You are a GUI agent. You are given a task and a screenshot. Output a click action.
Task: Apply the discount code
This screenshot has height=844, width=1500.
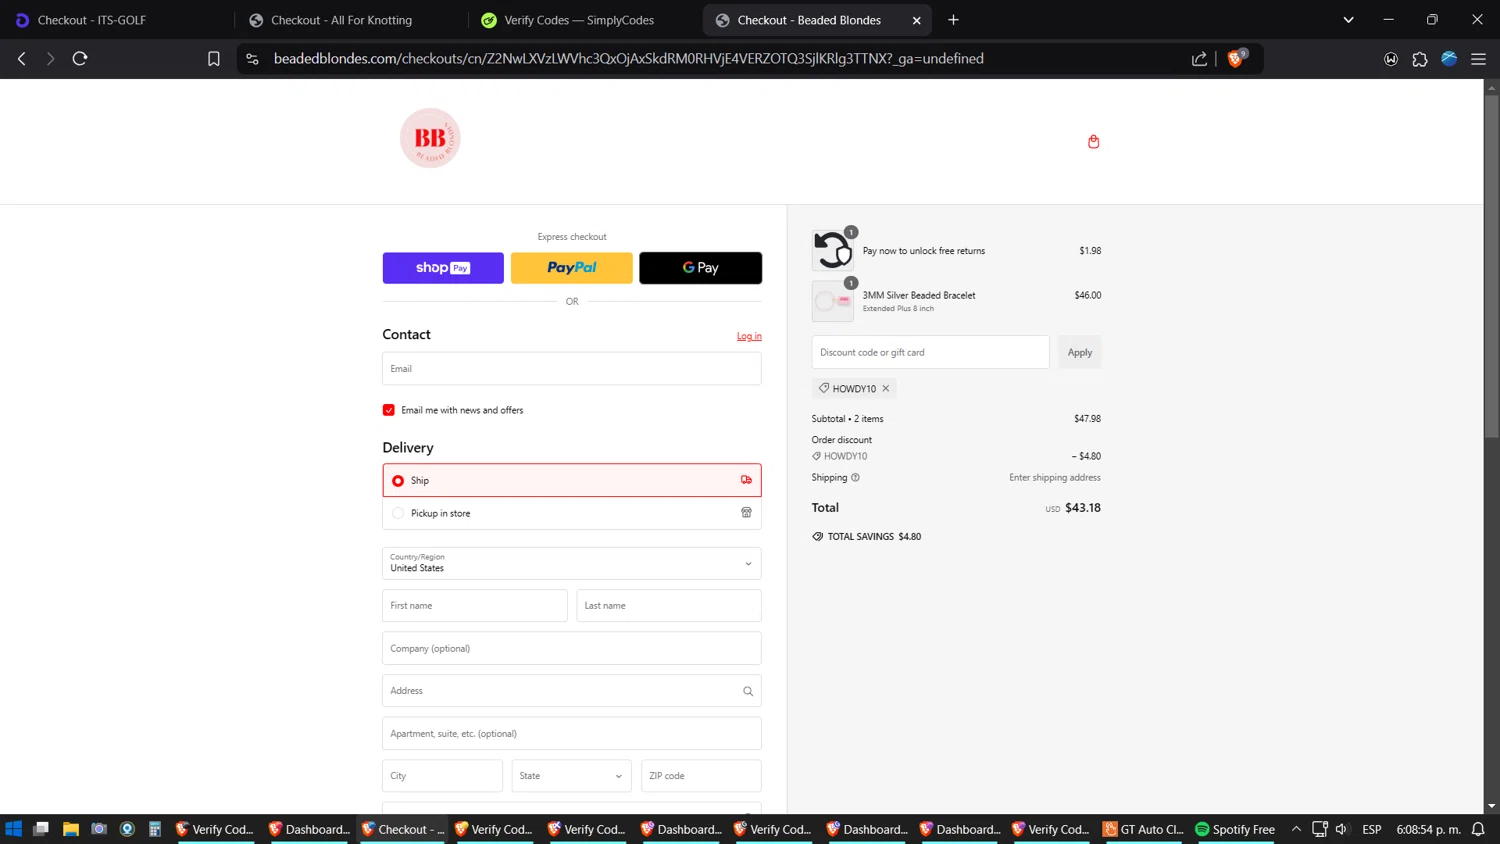[x=1079, y=352]
